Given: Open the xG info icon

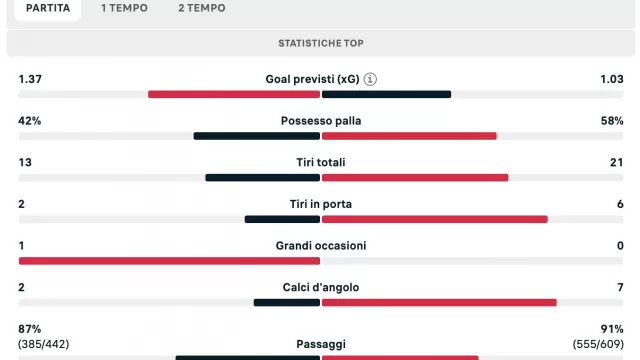Looking at the screenshot, I should click(370, 79).
